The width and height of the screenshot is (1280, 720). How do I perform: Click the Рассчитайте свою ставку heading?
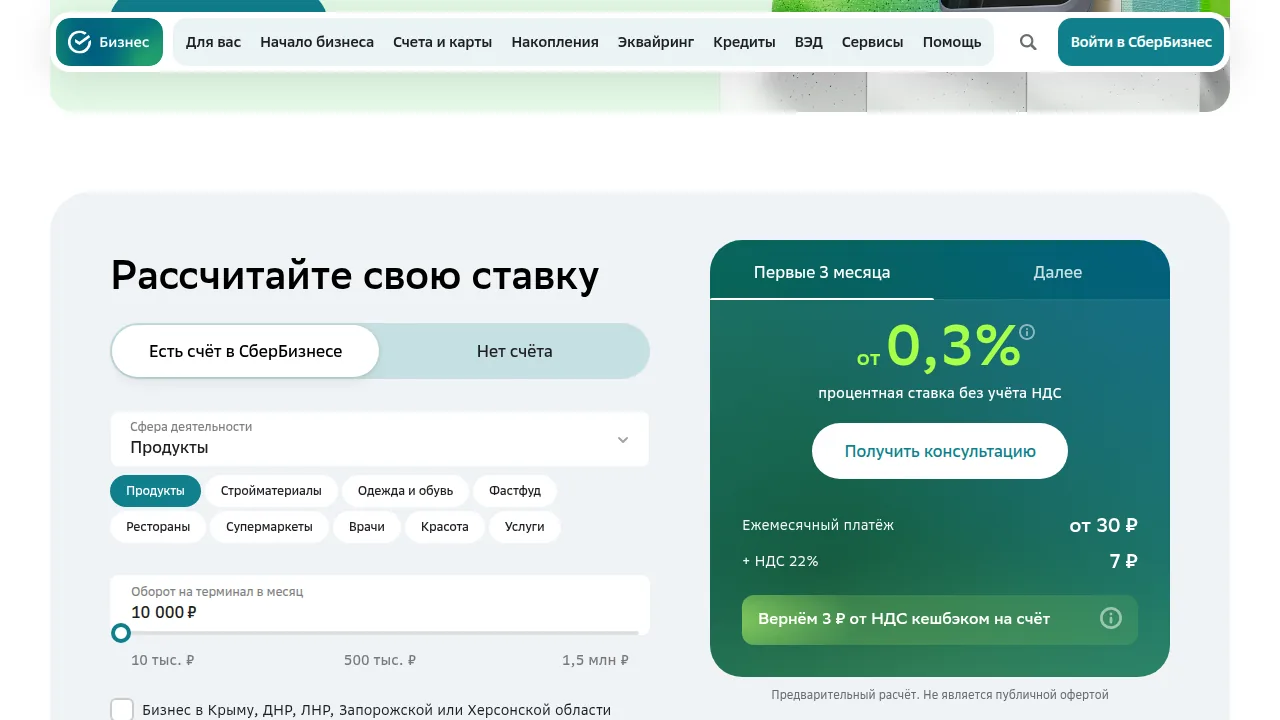(x=355, y=275)
